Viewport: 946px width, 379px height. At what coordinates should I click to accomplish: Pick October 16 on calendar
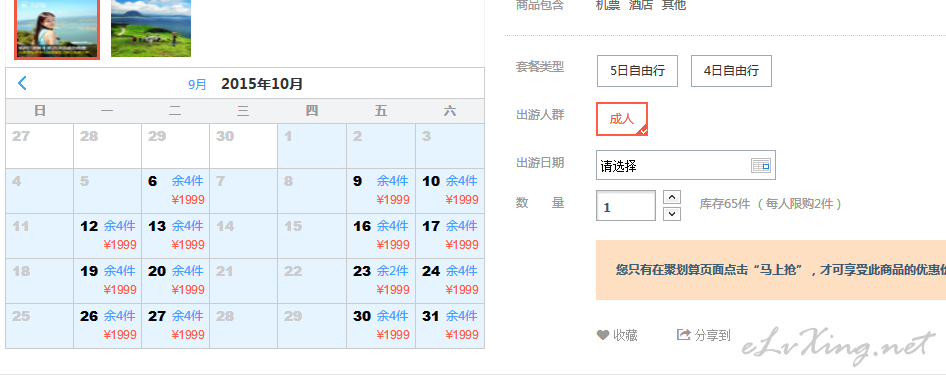(x=381, y=236)
